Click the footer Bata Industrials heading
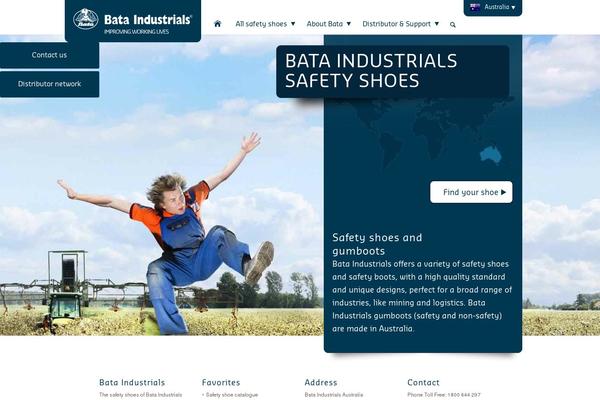This screenshot has width=600, height=400. tap(132, 382)
